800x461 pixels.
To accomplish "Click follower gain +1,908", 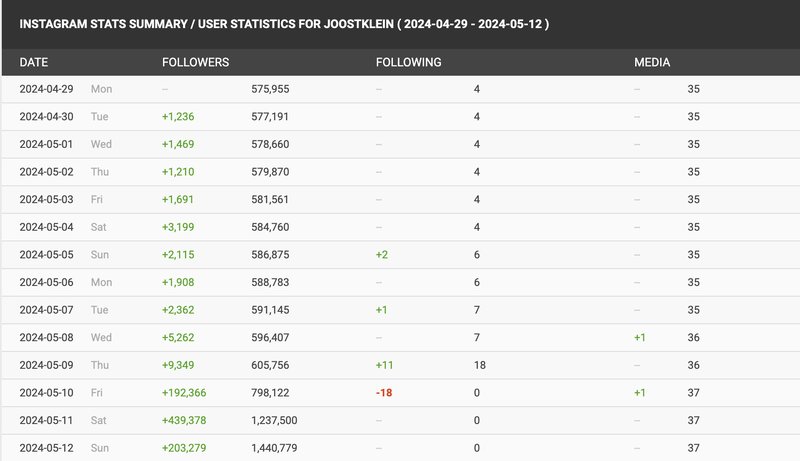I will pyautogui.click(x=178, y=282).
